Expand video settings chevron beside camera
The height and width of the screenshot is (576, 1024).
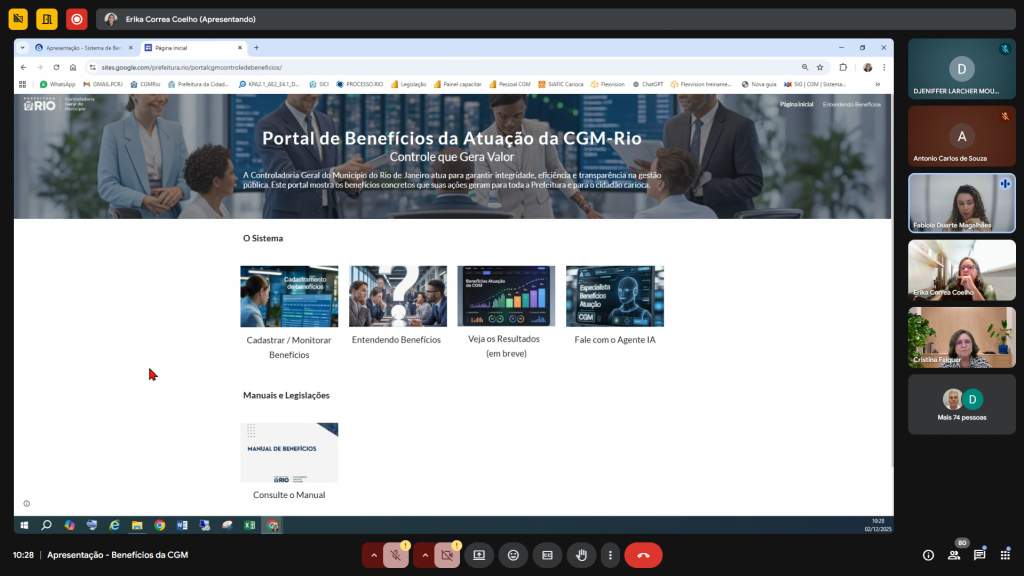[x=424, y=555]
